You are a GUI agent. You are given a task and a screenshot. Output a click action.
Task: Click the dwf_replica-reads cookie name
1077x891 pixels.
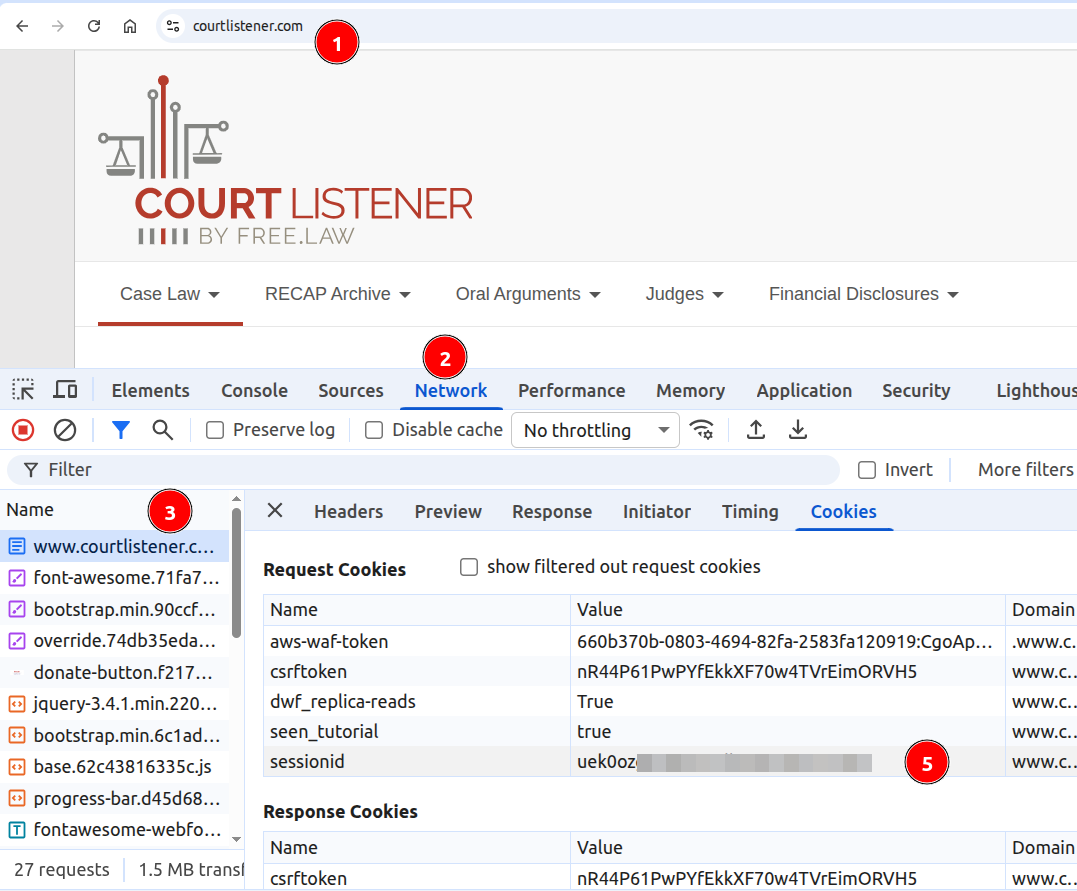pos(343,701)
